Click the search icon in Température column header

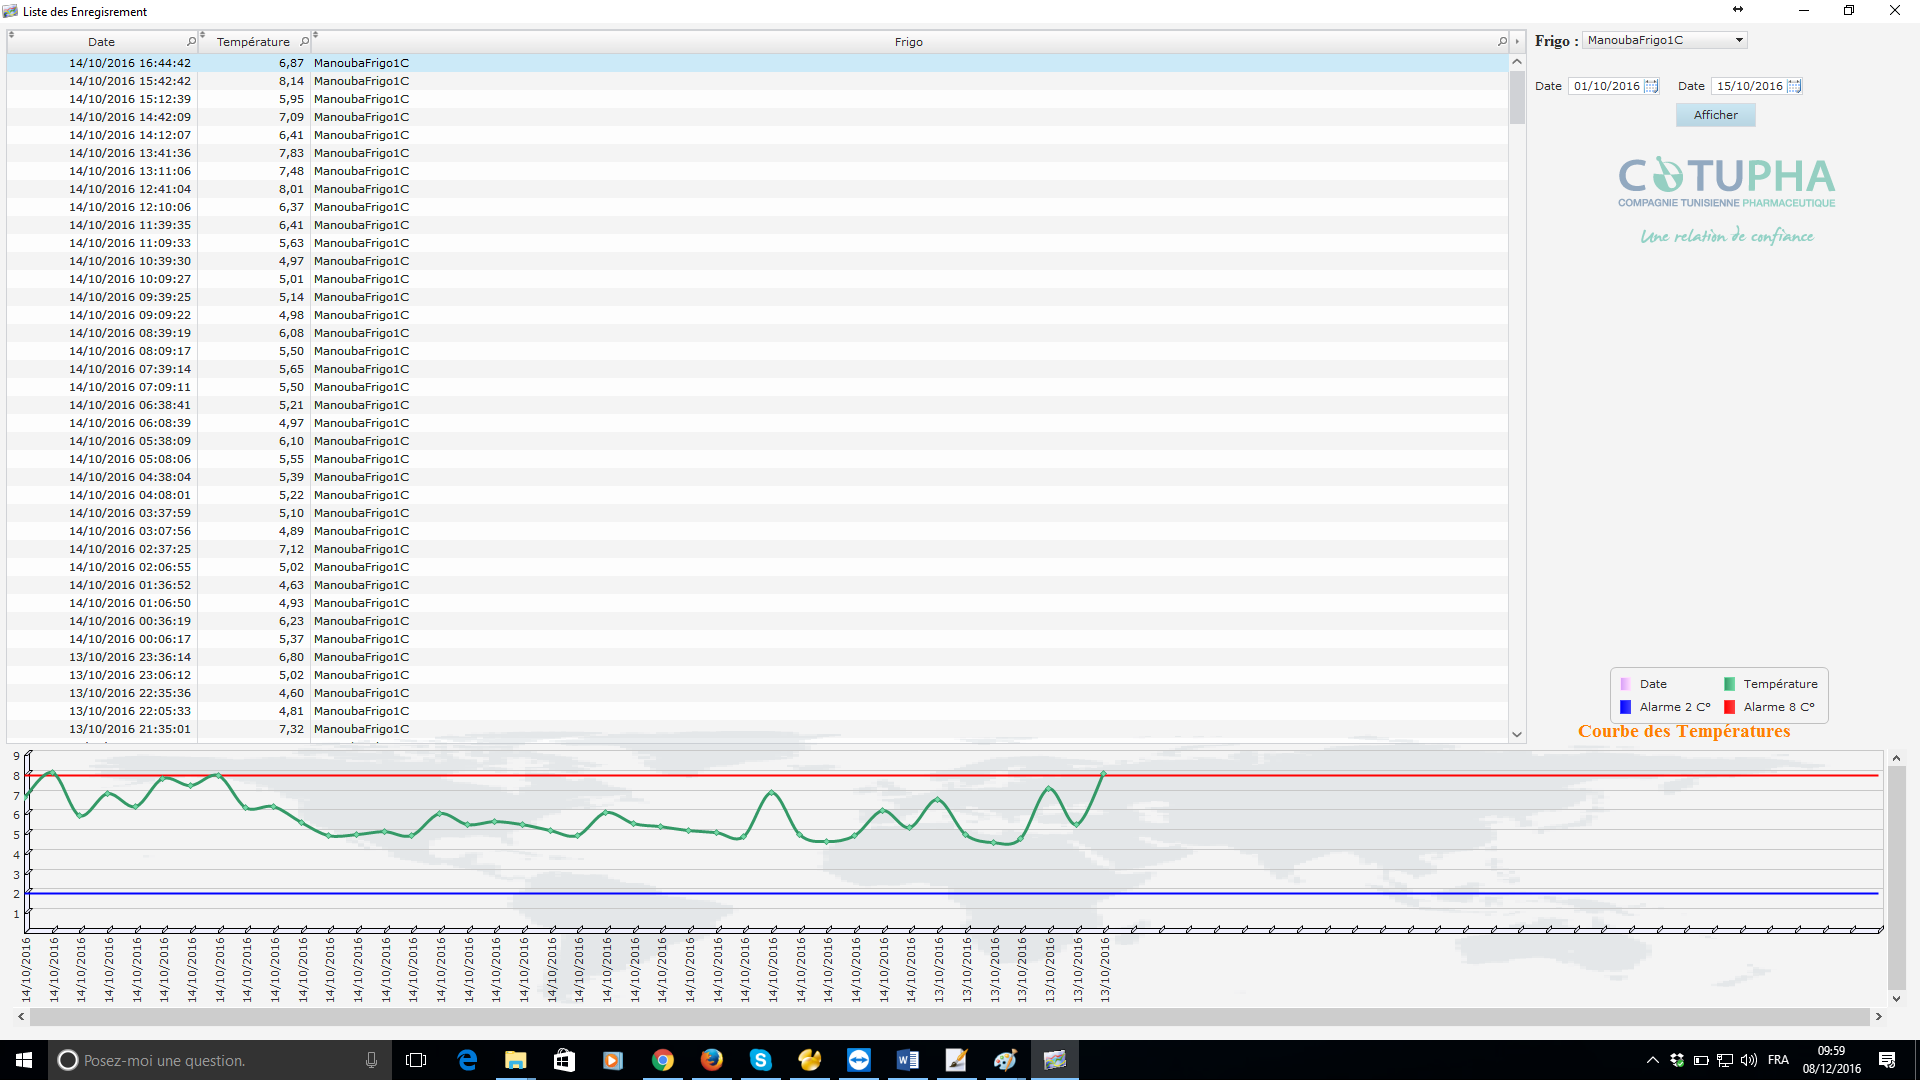tap(304, 42)
